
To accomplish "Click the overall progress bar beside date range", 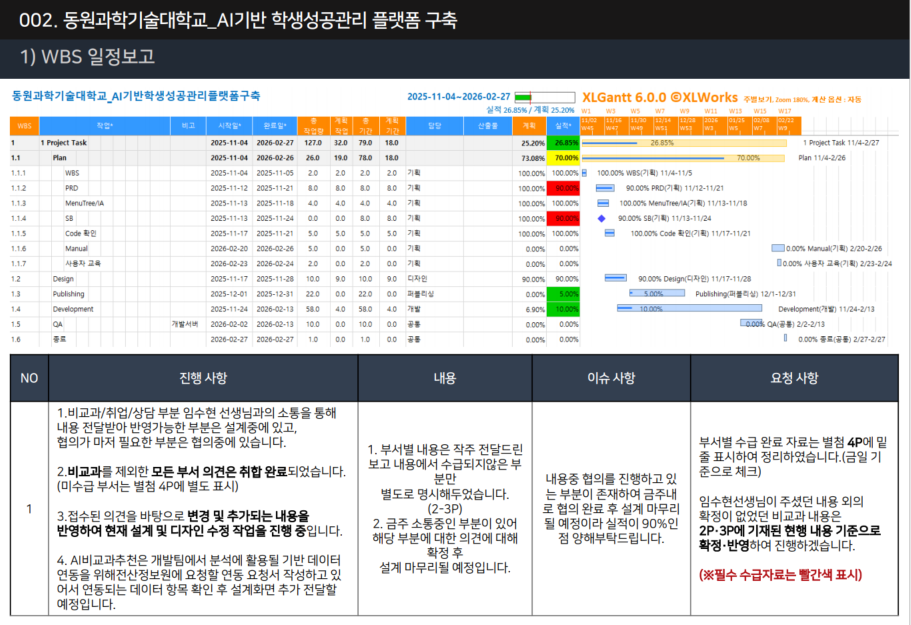I will [x=544, y=97].
